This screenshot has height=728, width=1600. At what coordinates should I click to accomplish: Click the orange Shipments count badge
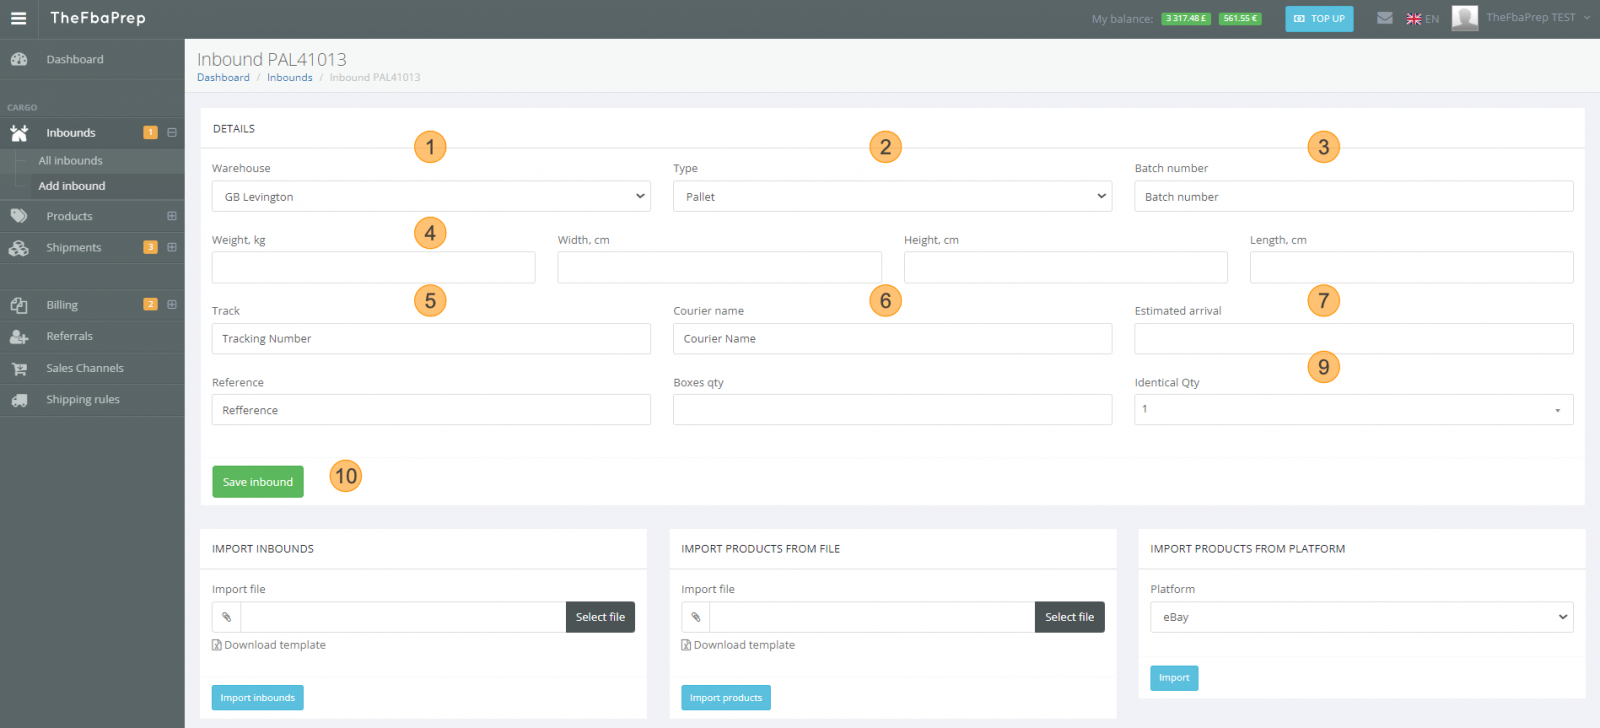point(150,247)
